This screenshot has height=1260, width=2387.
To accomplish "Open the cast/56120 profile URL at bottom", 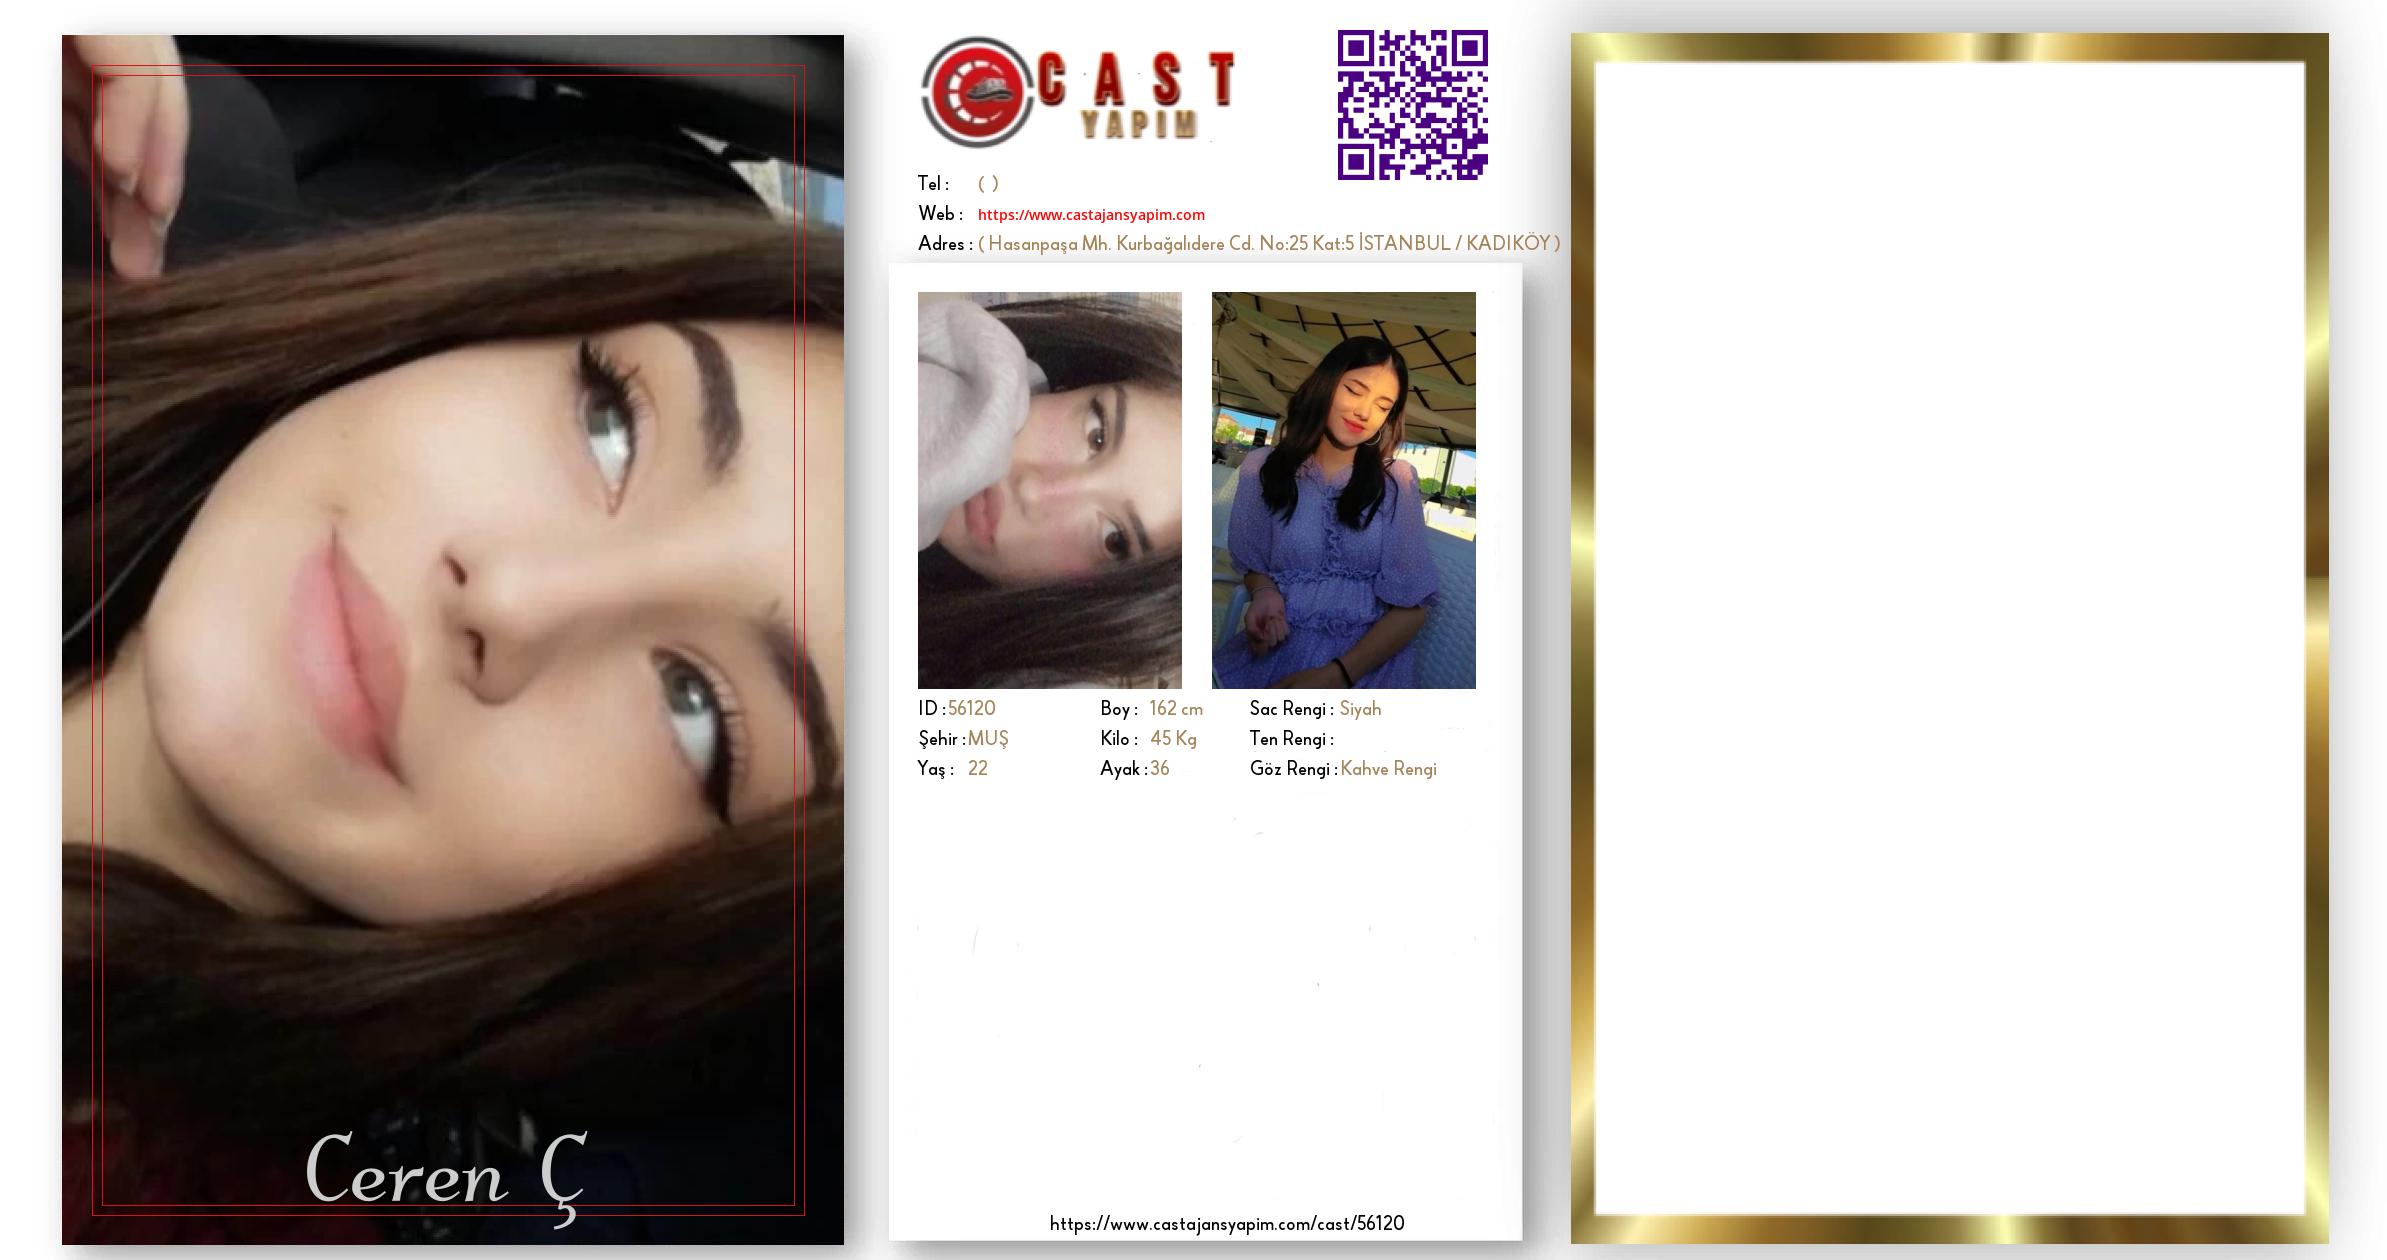I will pyautogui.click(x=1227, y=1224).
